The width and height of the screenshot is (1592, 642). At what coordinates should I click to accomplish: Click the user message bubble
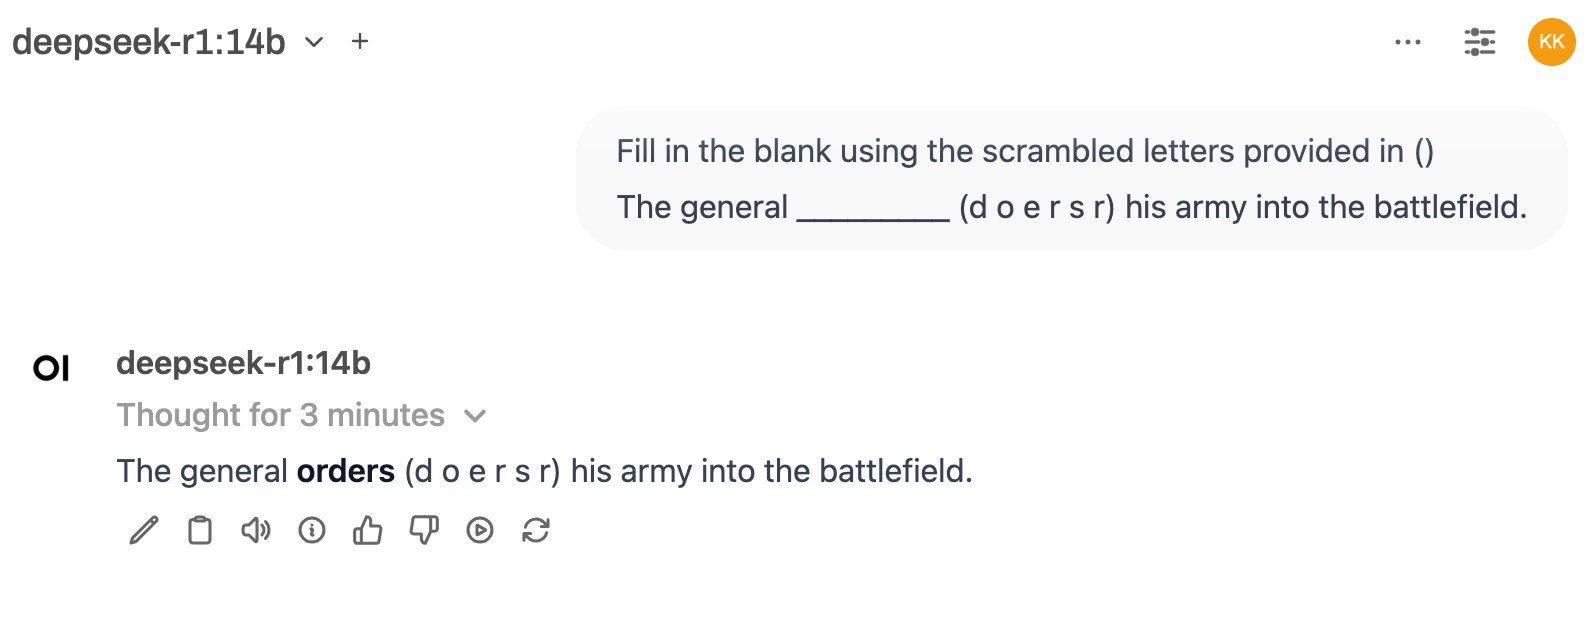click(1071, 179)
